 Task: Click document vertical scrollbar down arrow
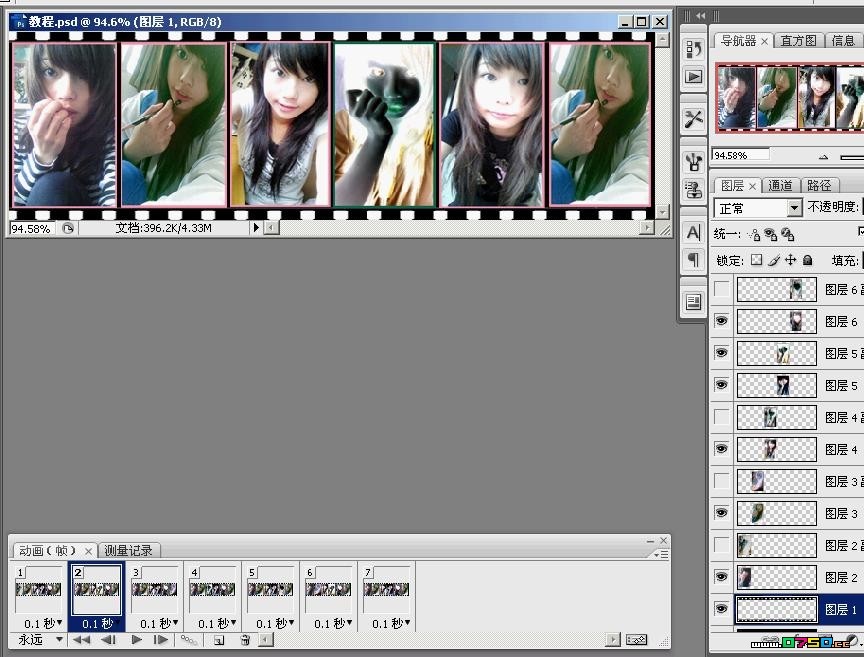(662, 212)
